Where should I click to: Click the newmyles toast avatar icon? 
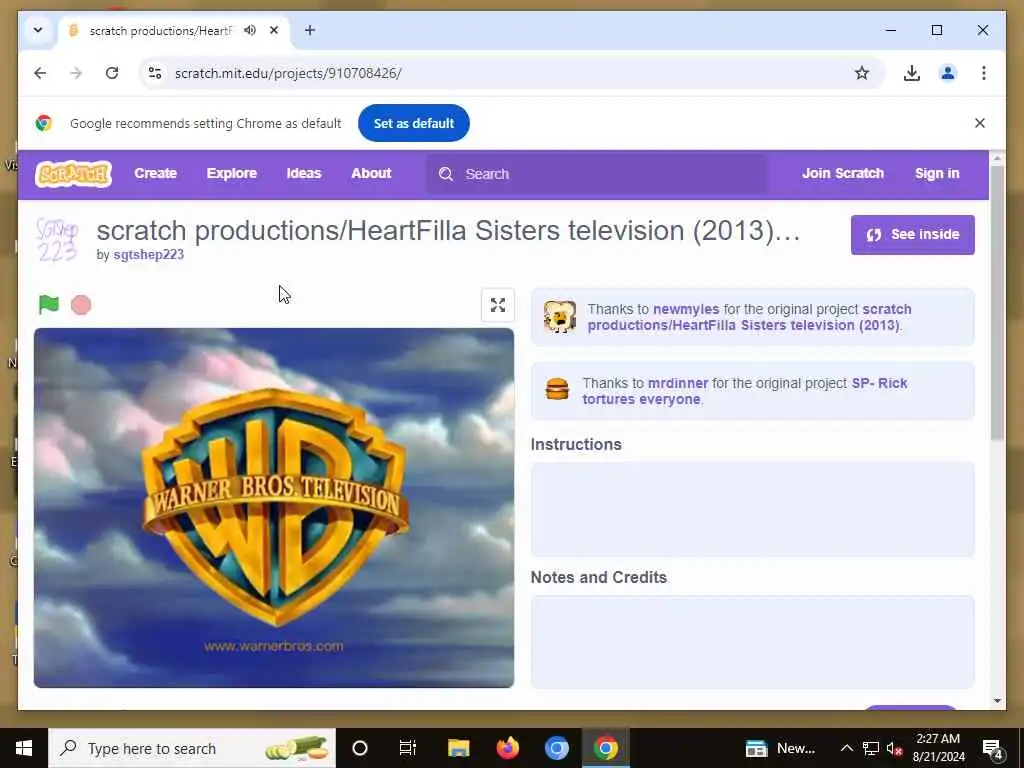click(560, 317)
